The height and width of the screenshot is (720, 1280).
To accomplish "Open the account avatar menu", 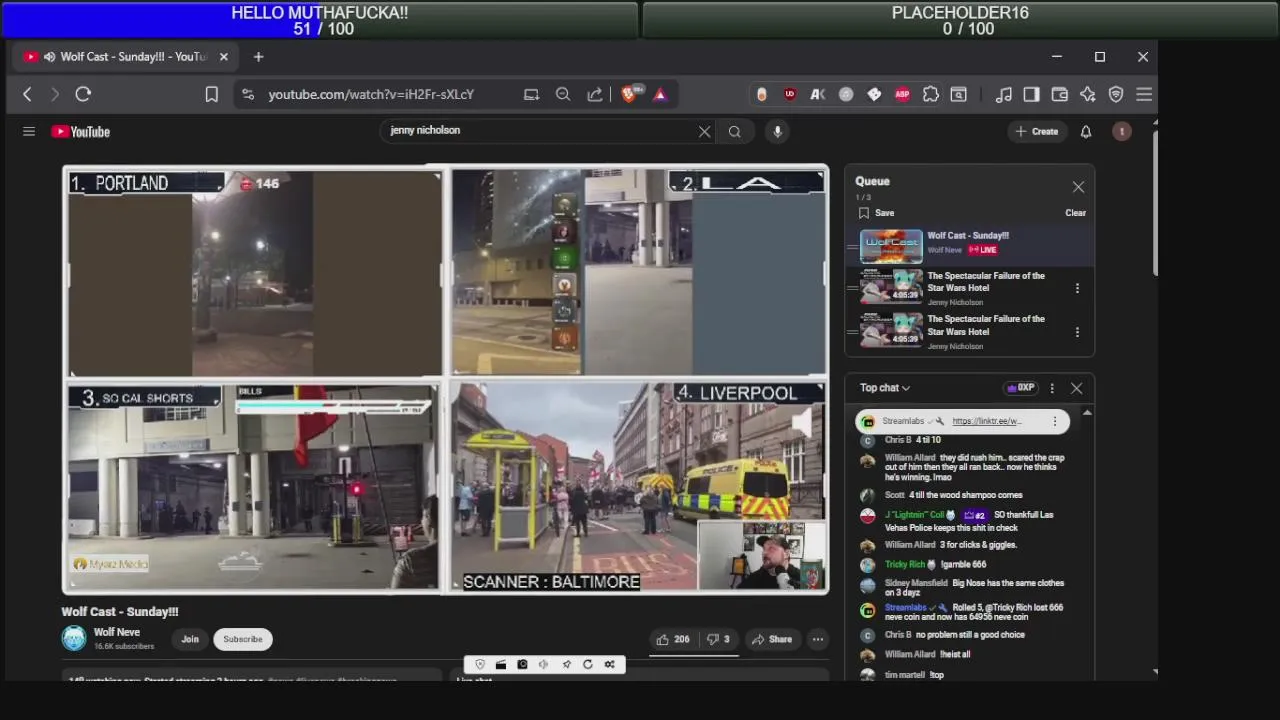I will coord(1122,131).
